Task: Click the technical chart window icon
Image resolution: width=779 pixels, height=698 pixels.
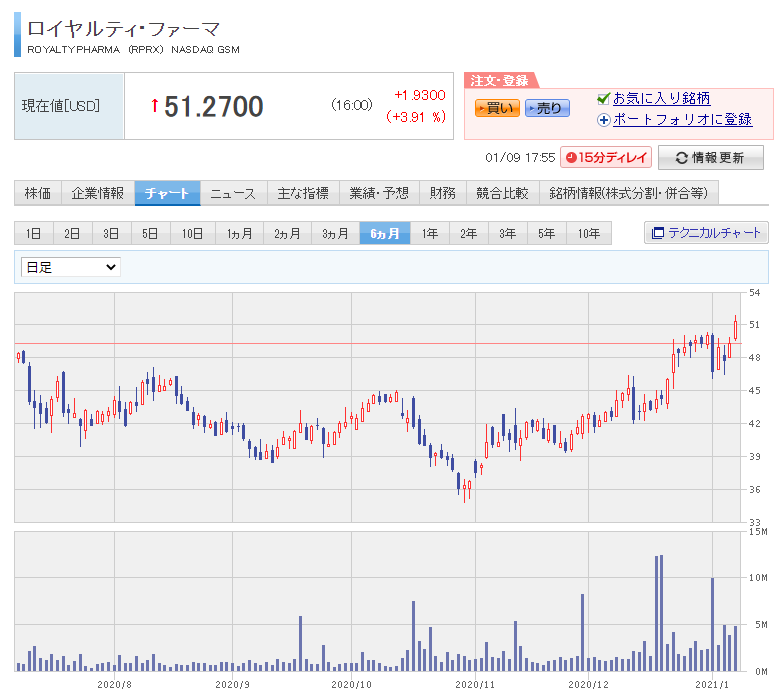Action: [x=657, y=233]
